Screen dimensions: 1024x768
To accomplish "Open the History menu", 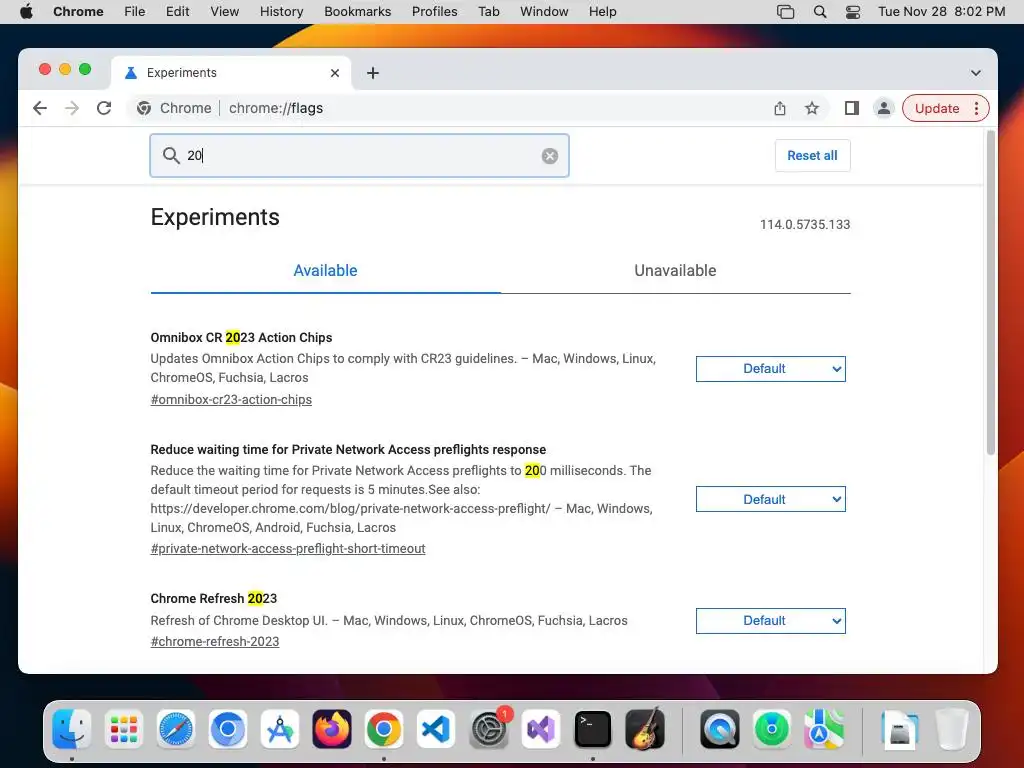I will tap(281, 12).
